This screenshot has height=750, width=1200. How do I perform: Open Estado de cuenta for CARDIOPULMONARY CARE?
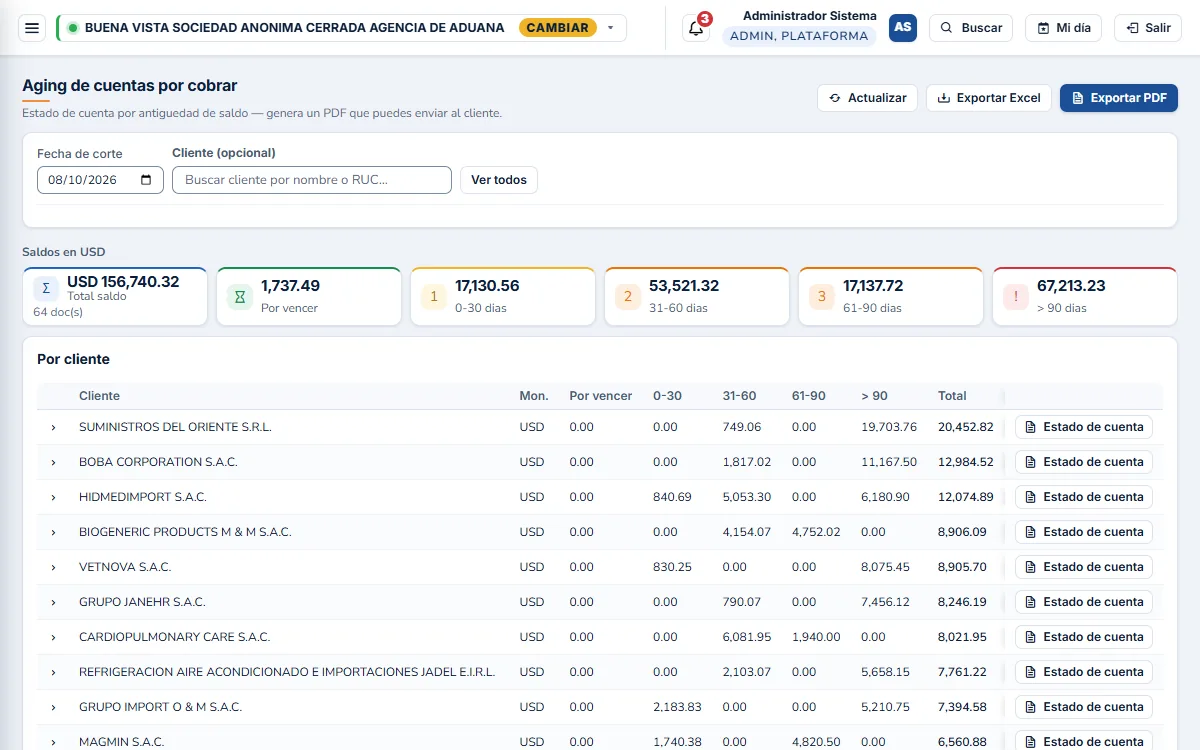(1084, 637)
